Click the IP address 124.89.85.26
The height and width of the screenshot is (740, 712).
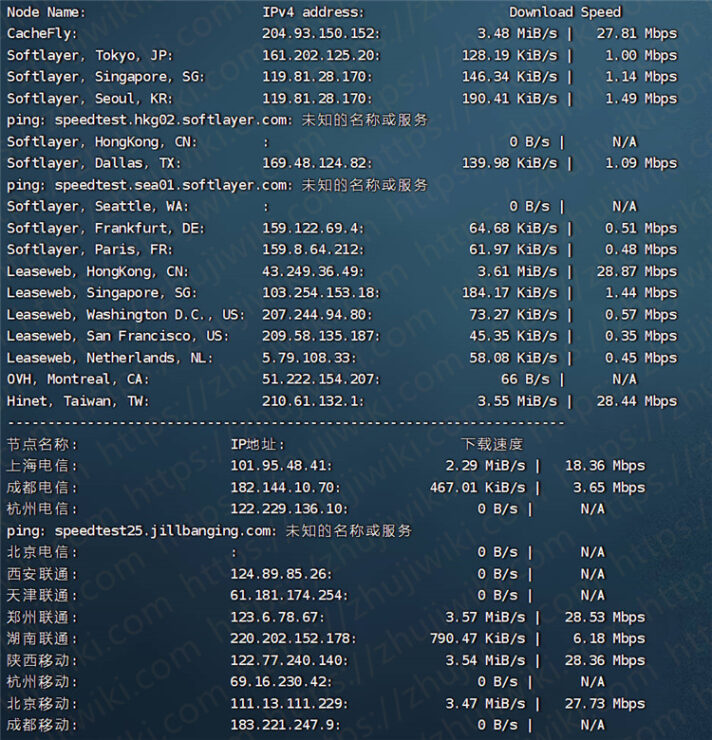point(281,574)
